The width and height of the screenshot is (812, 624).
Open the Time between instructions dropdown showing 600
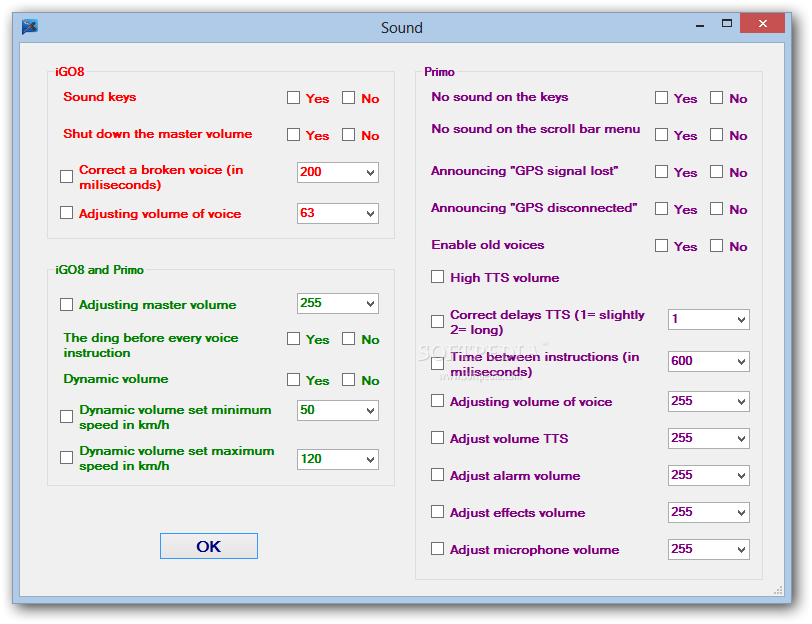click(708, 361)
